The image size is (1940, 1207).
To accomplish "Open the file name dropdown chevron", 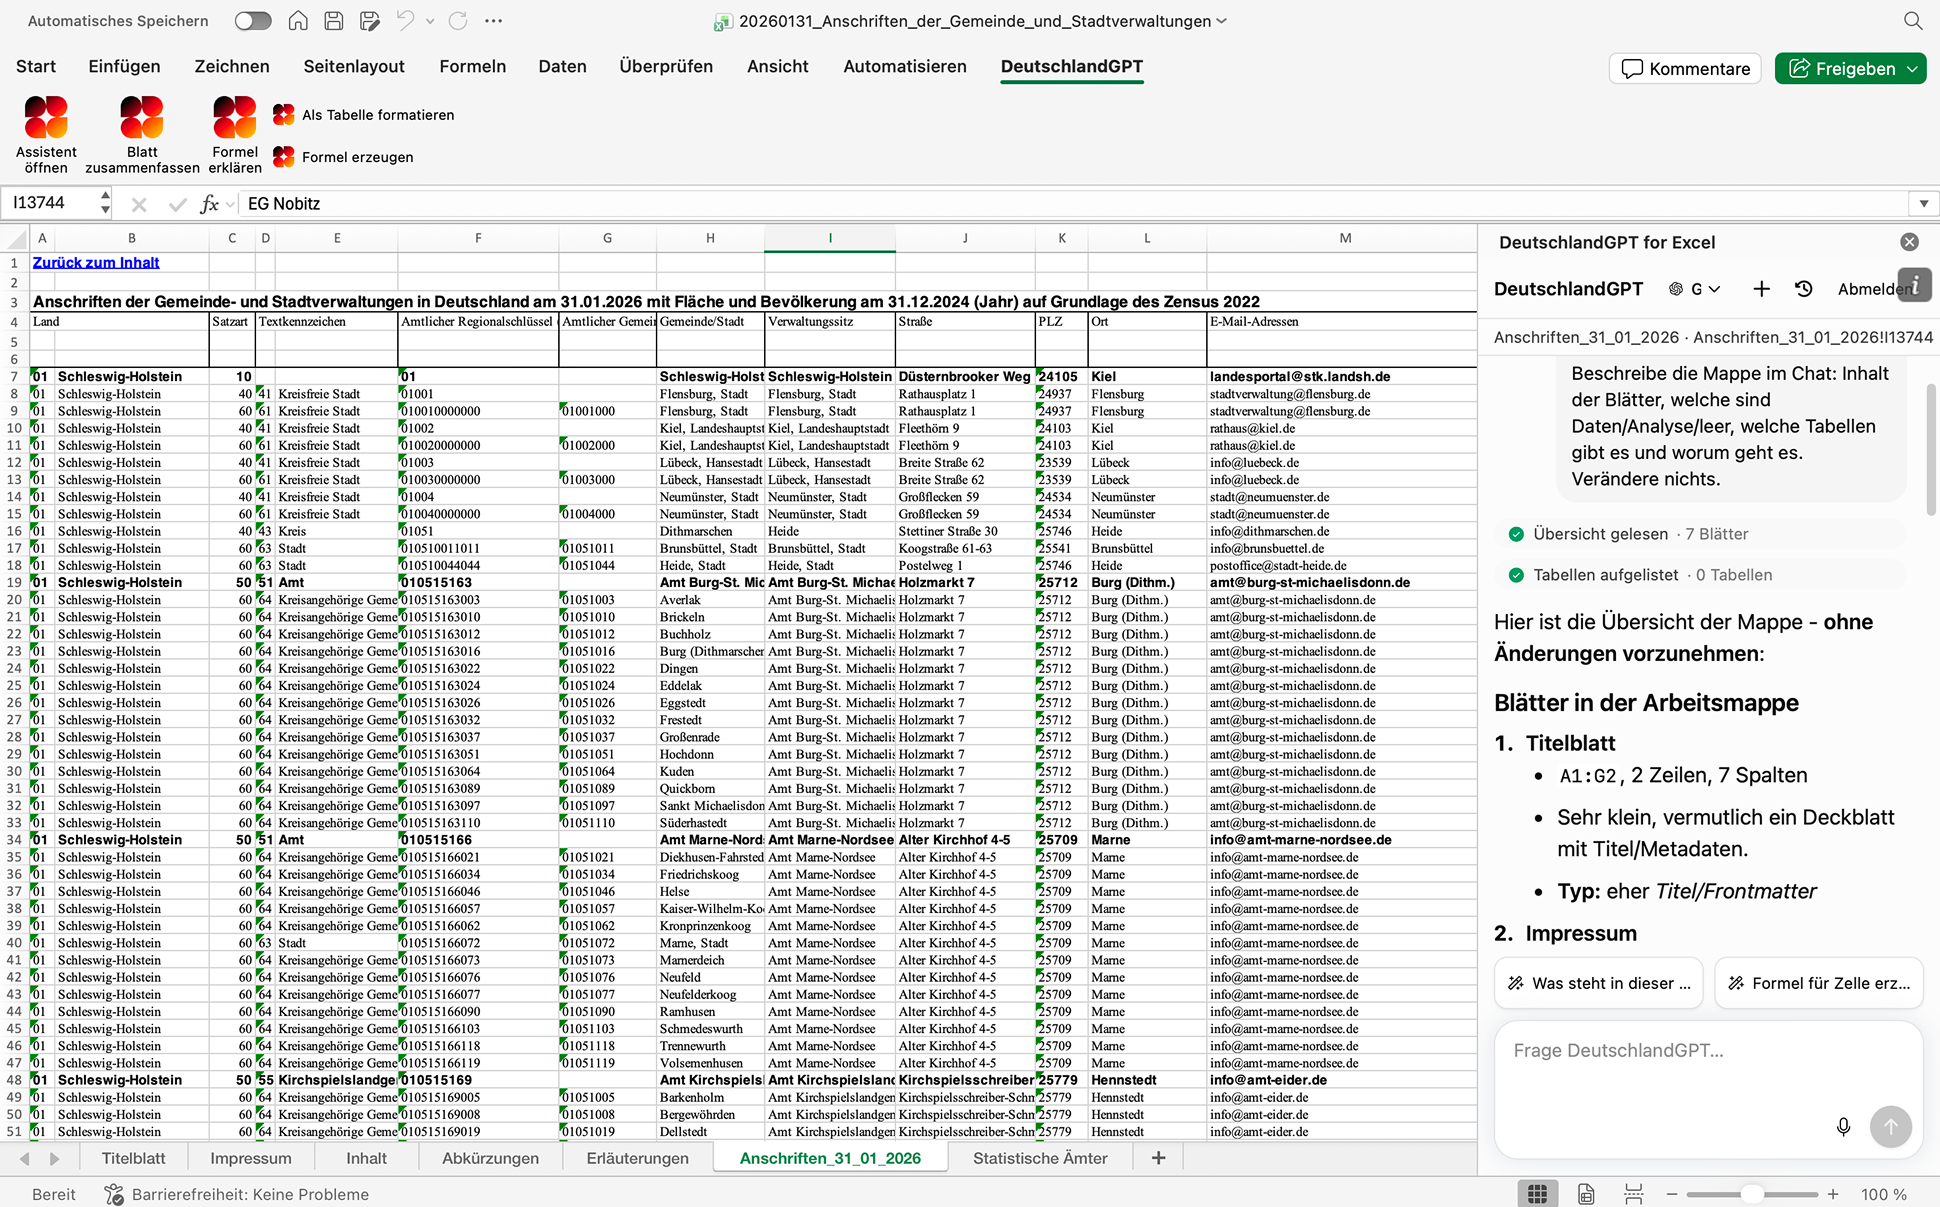I will coord(1222,21).
